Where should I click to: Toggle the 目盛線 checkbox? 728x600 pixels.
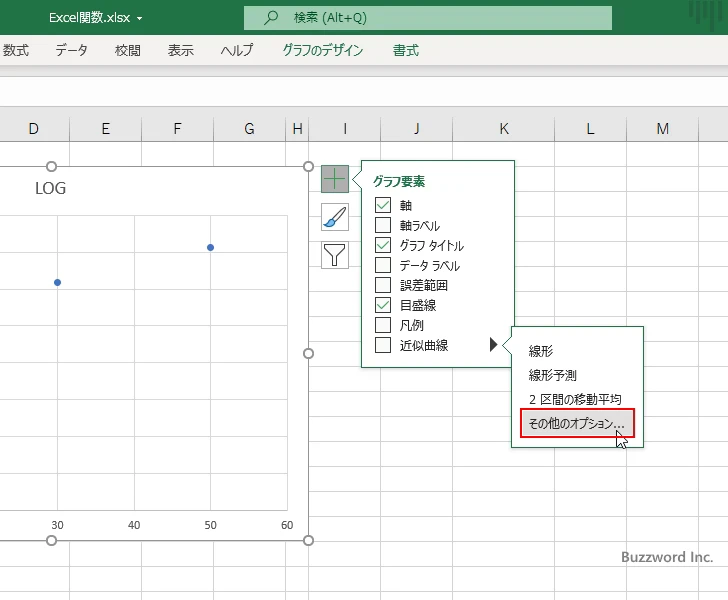coord(383,305)
